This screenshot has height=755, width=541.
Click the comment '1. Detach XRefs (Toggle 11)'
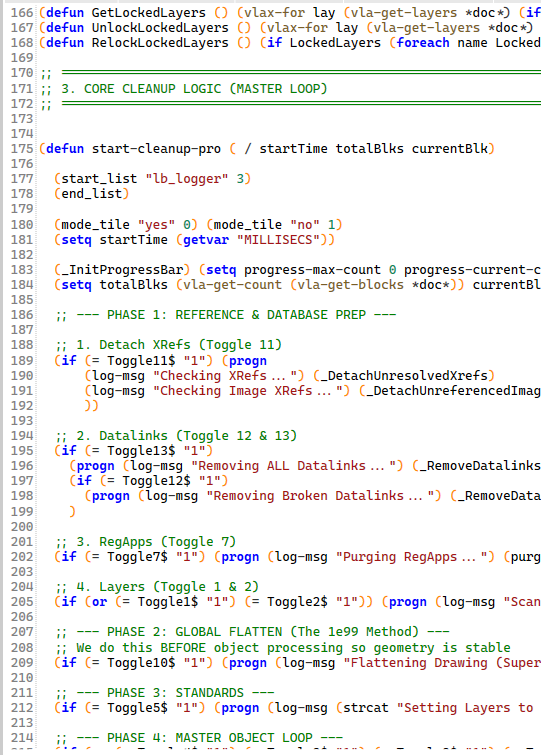(x=179, y=345)
